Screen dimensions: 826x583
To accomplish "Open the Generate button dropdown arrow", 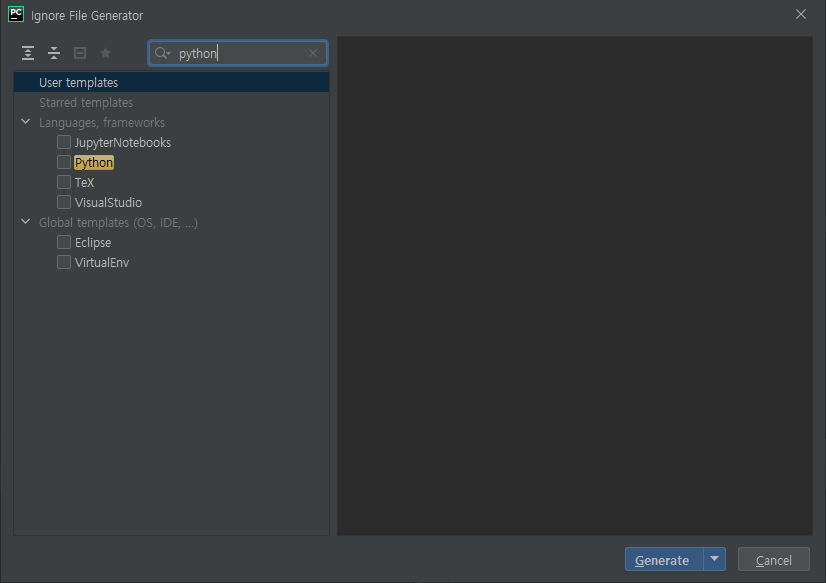I will pos(714,559).
